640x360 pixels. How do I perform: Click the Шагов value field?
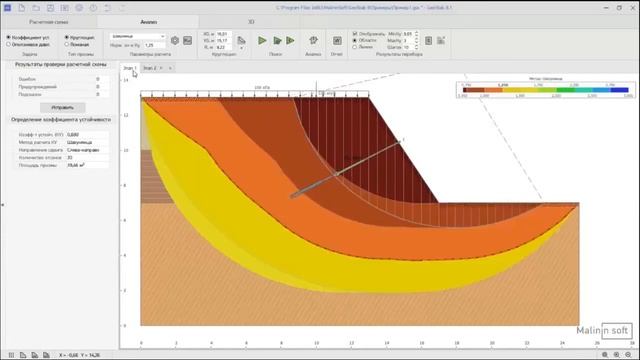(408, 47)
